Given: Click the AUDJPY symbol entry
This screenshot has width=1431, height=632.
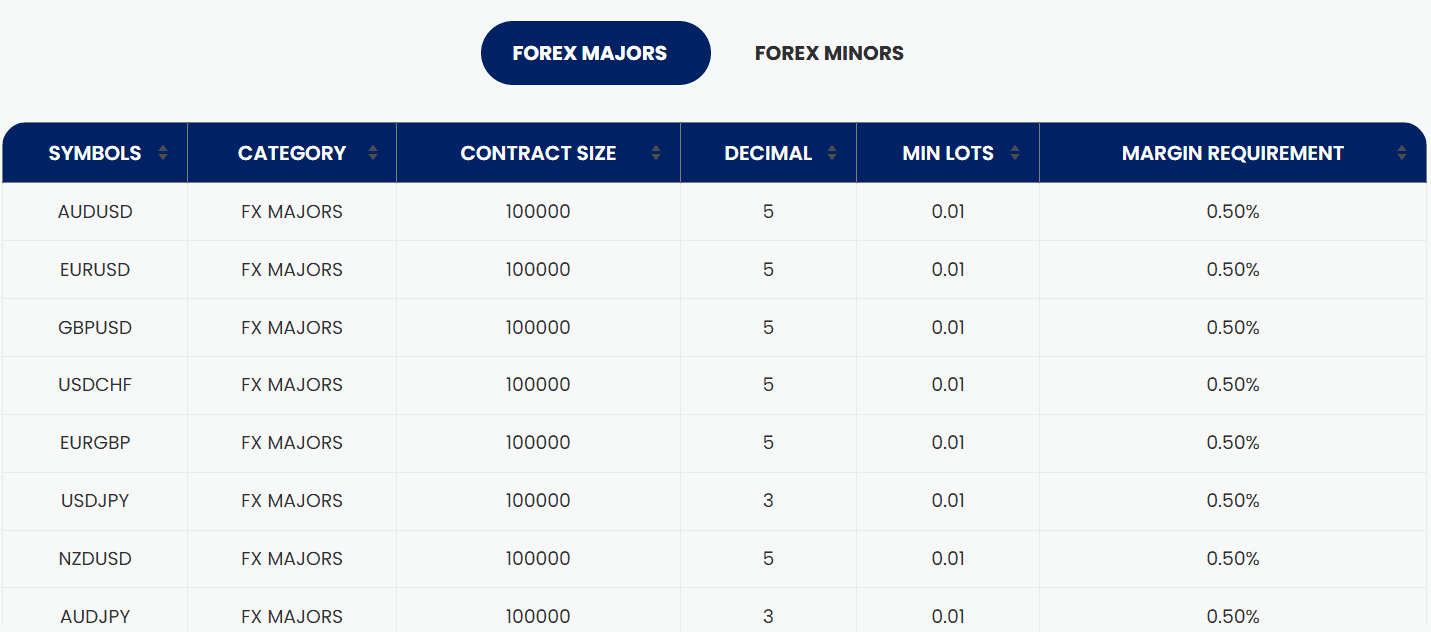Looking at the screenshot, I should coord(95,616).
